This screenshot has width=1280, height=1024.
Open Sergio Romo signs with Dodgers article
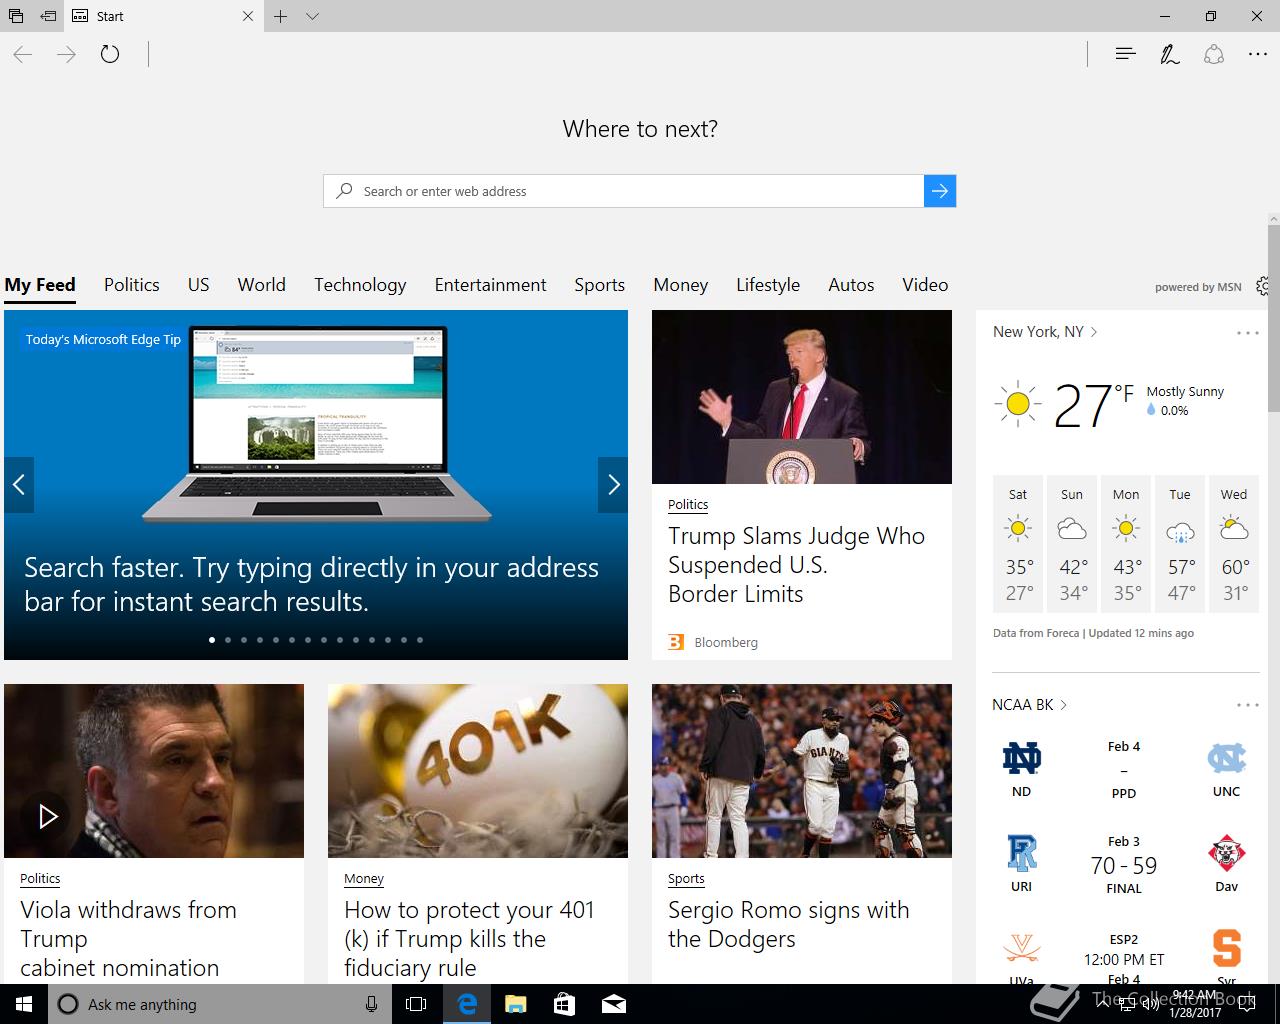pyautogui.click(x=789, y=924)
